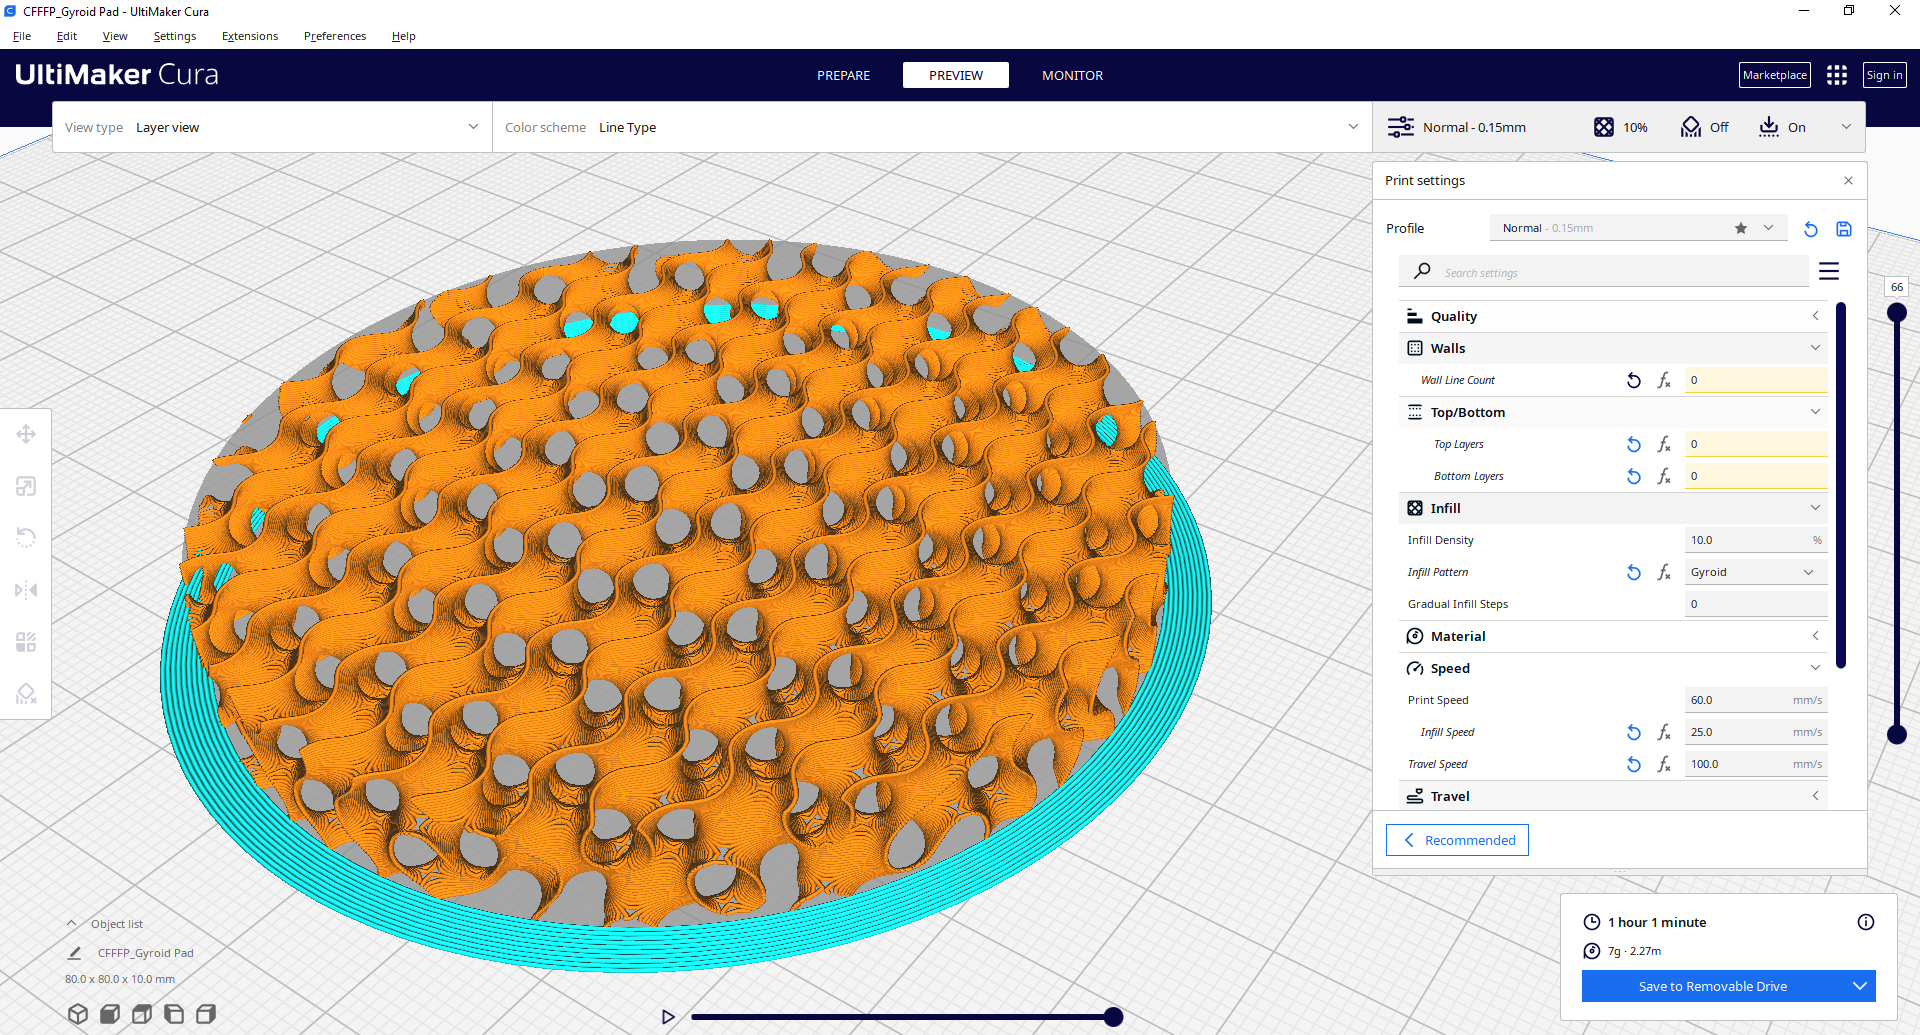Select the Scale tool icon

click(26, 486)
